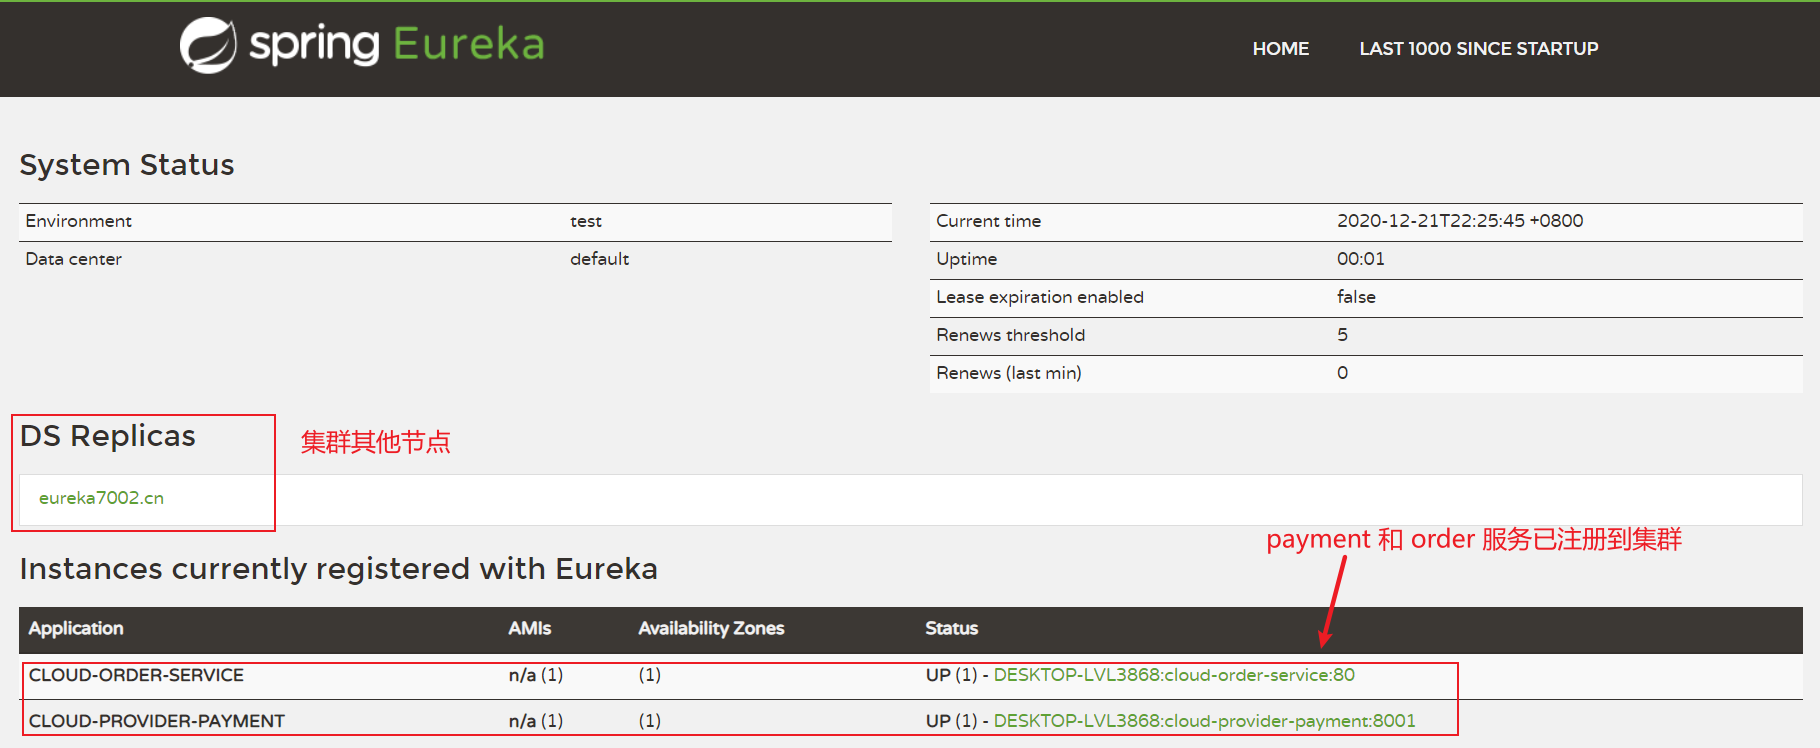
Task: Open DESKTOP-LVL3868:cloud-provider-payment:8001 instance link
Action: (x=1204, y=721)
